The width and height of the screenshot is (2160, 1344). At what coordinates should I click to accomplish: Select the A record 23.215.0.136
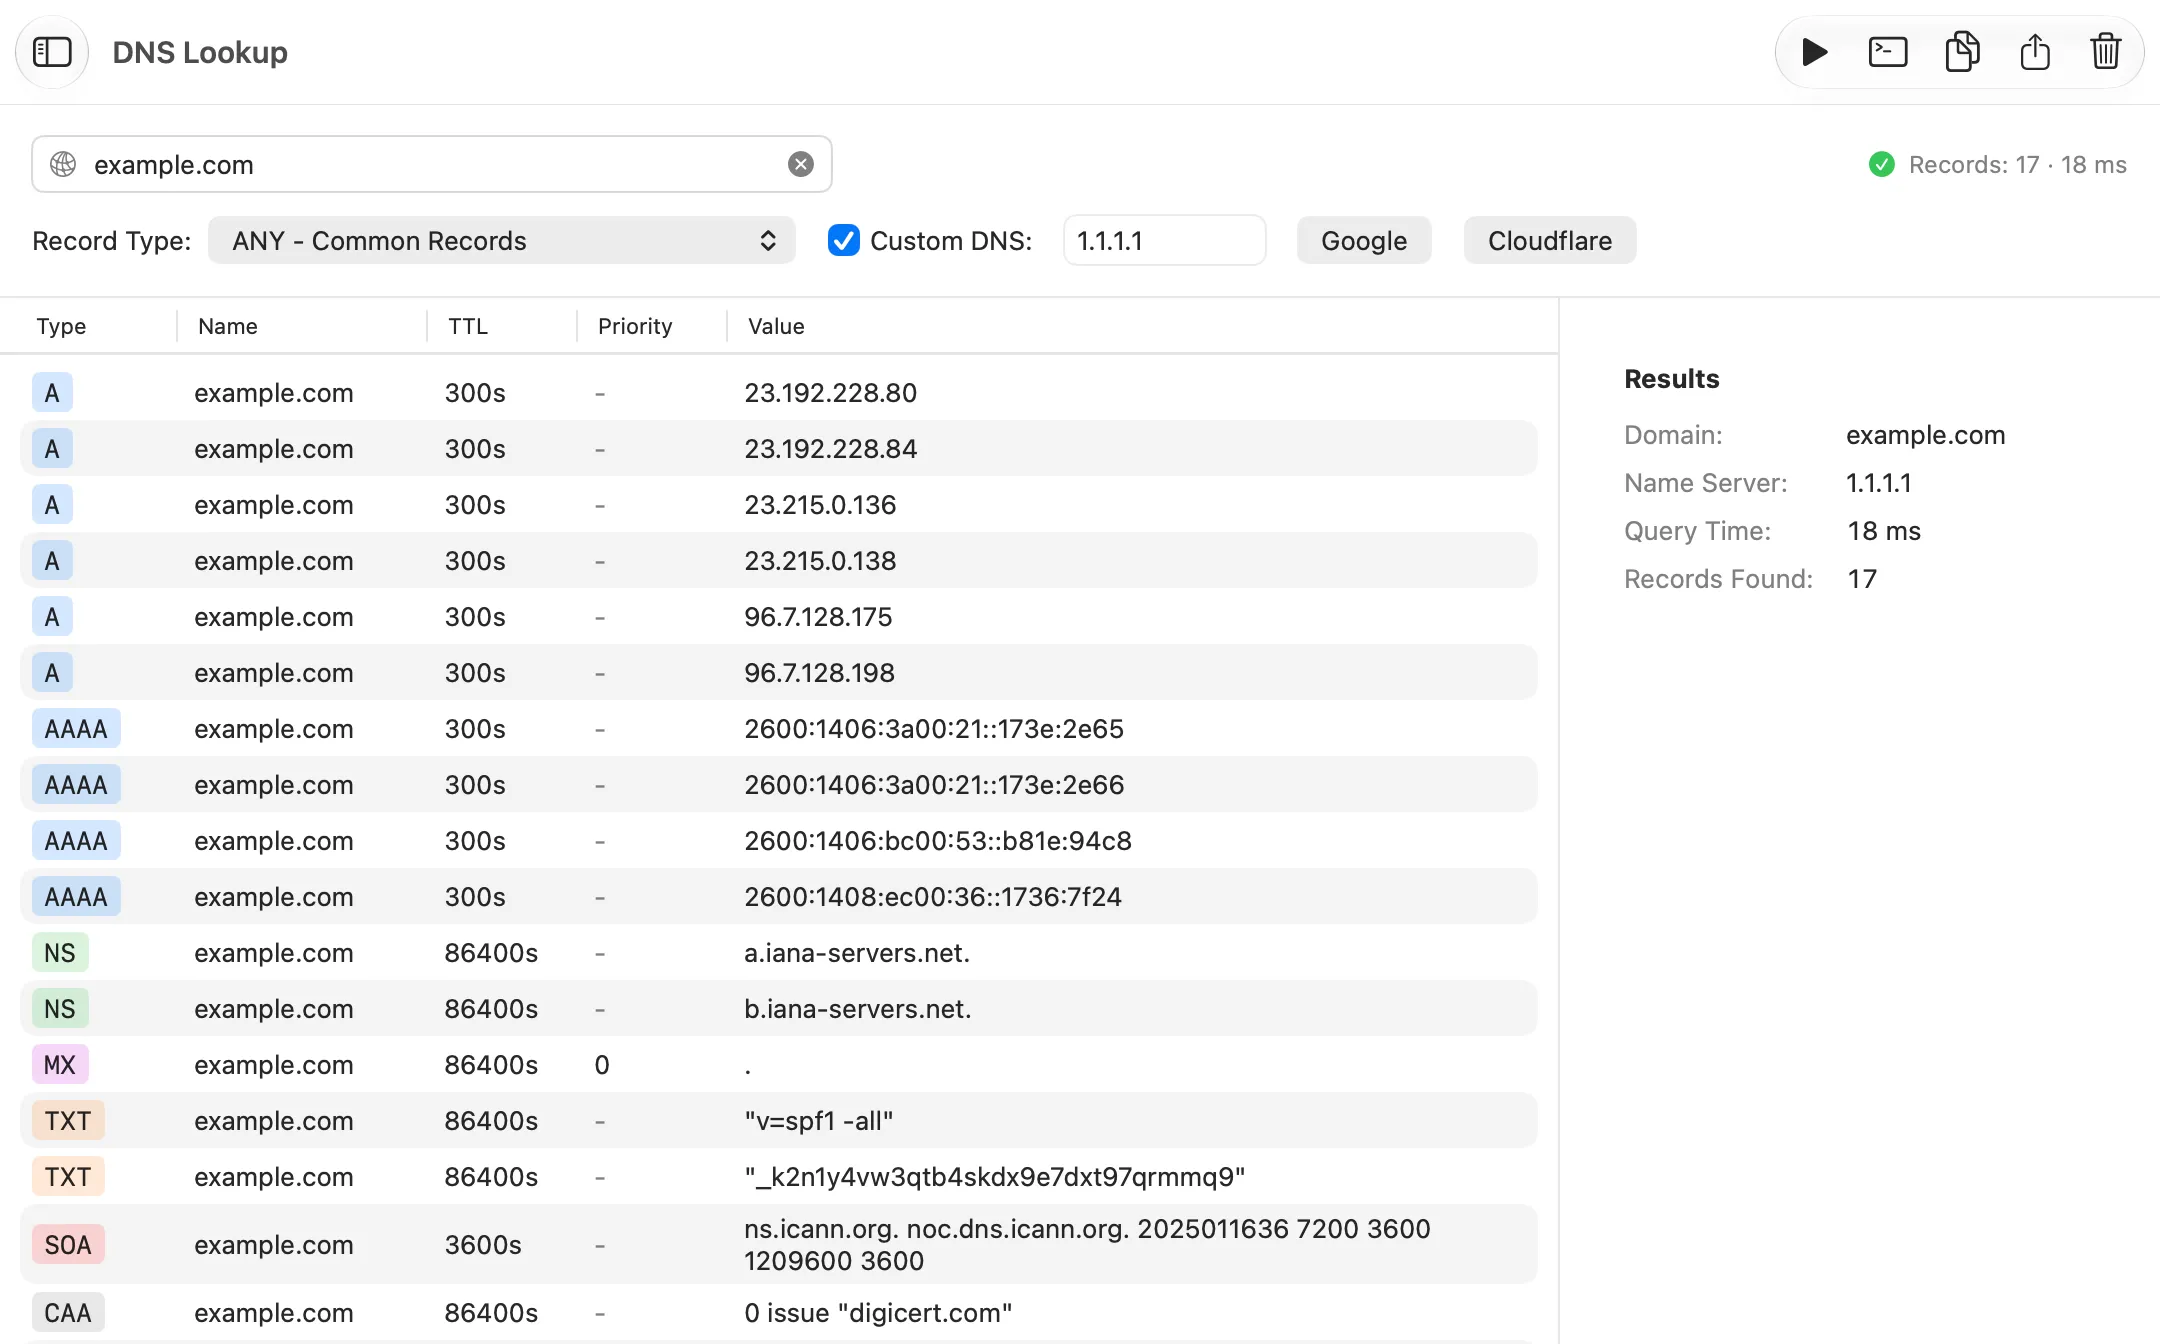pos(779,505)
